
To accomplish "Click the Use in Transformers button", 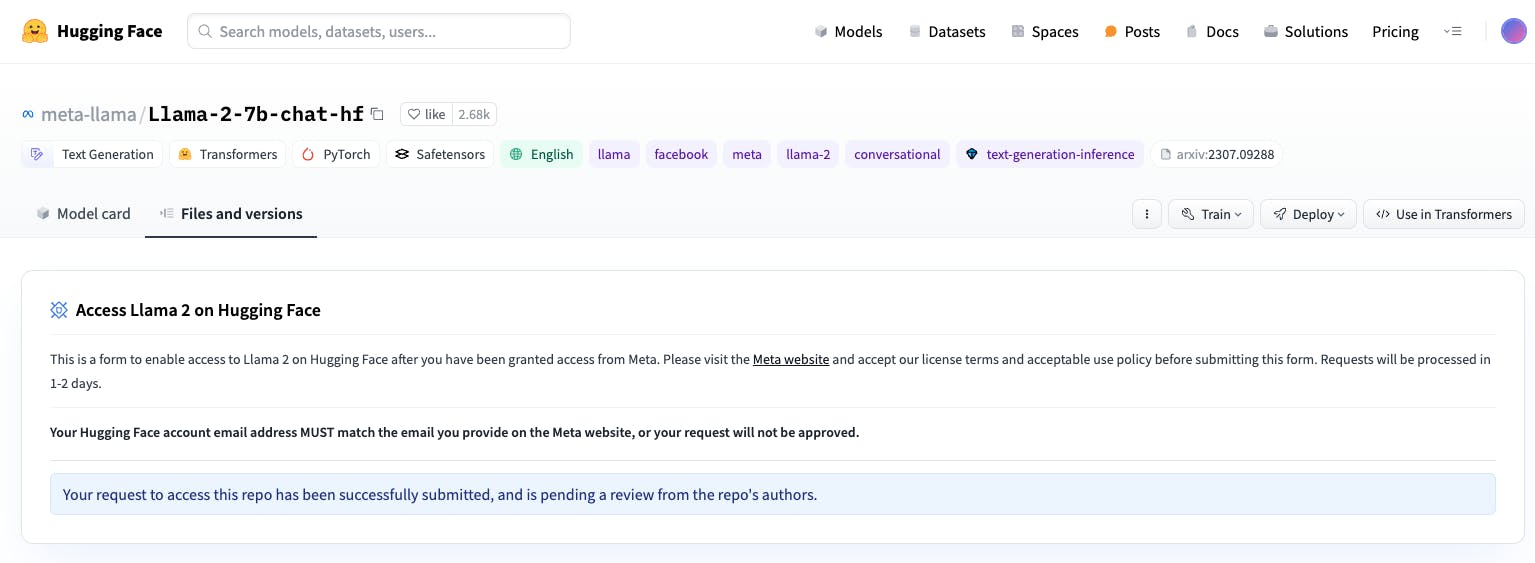I will click(1444, 214).
